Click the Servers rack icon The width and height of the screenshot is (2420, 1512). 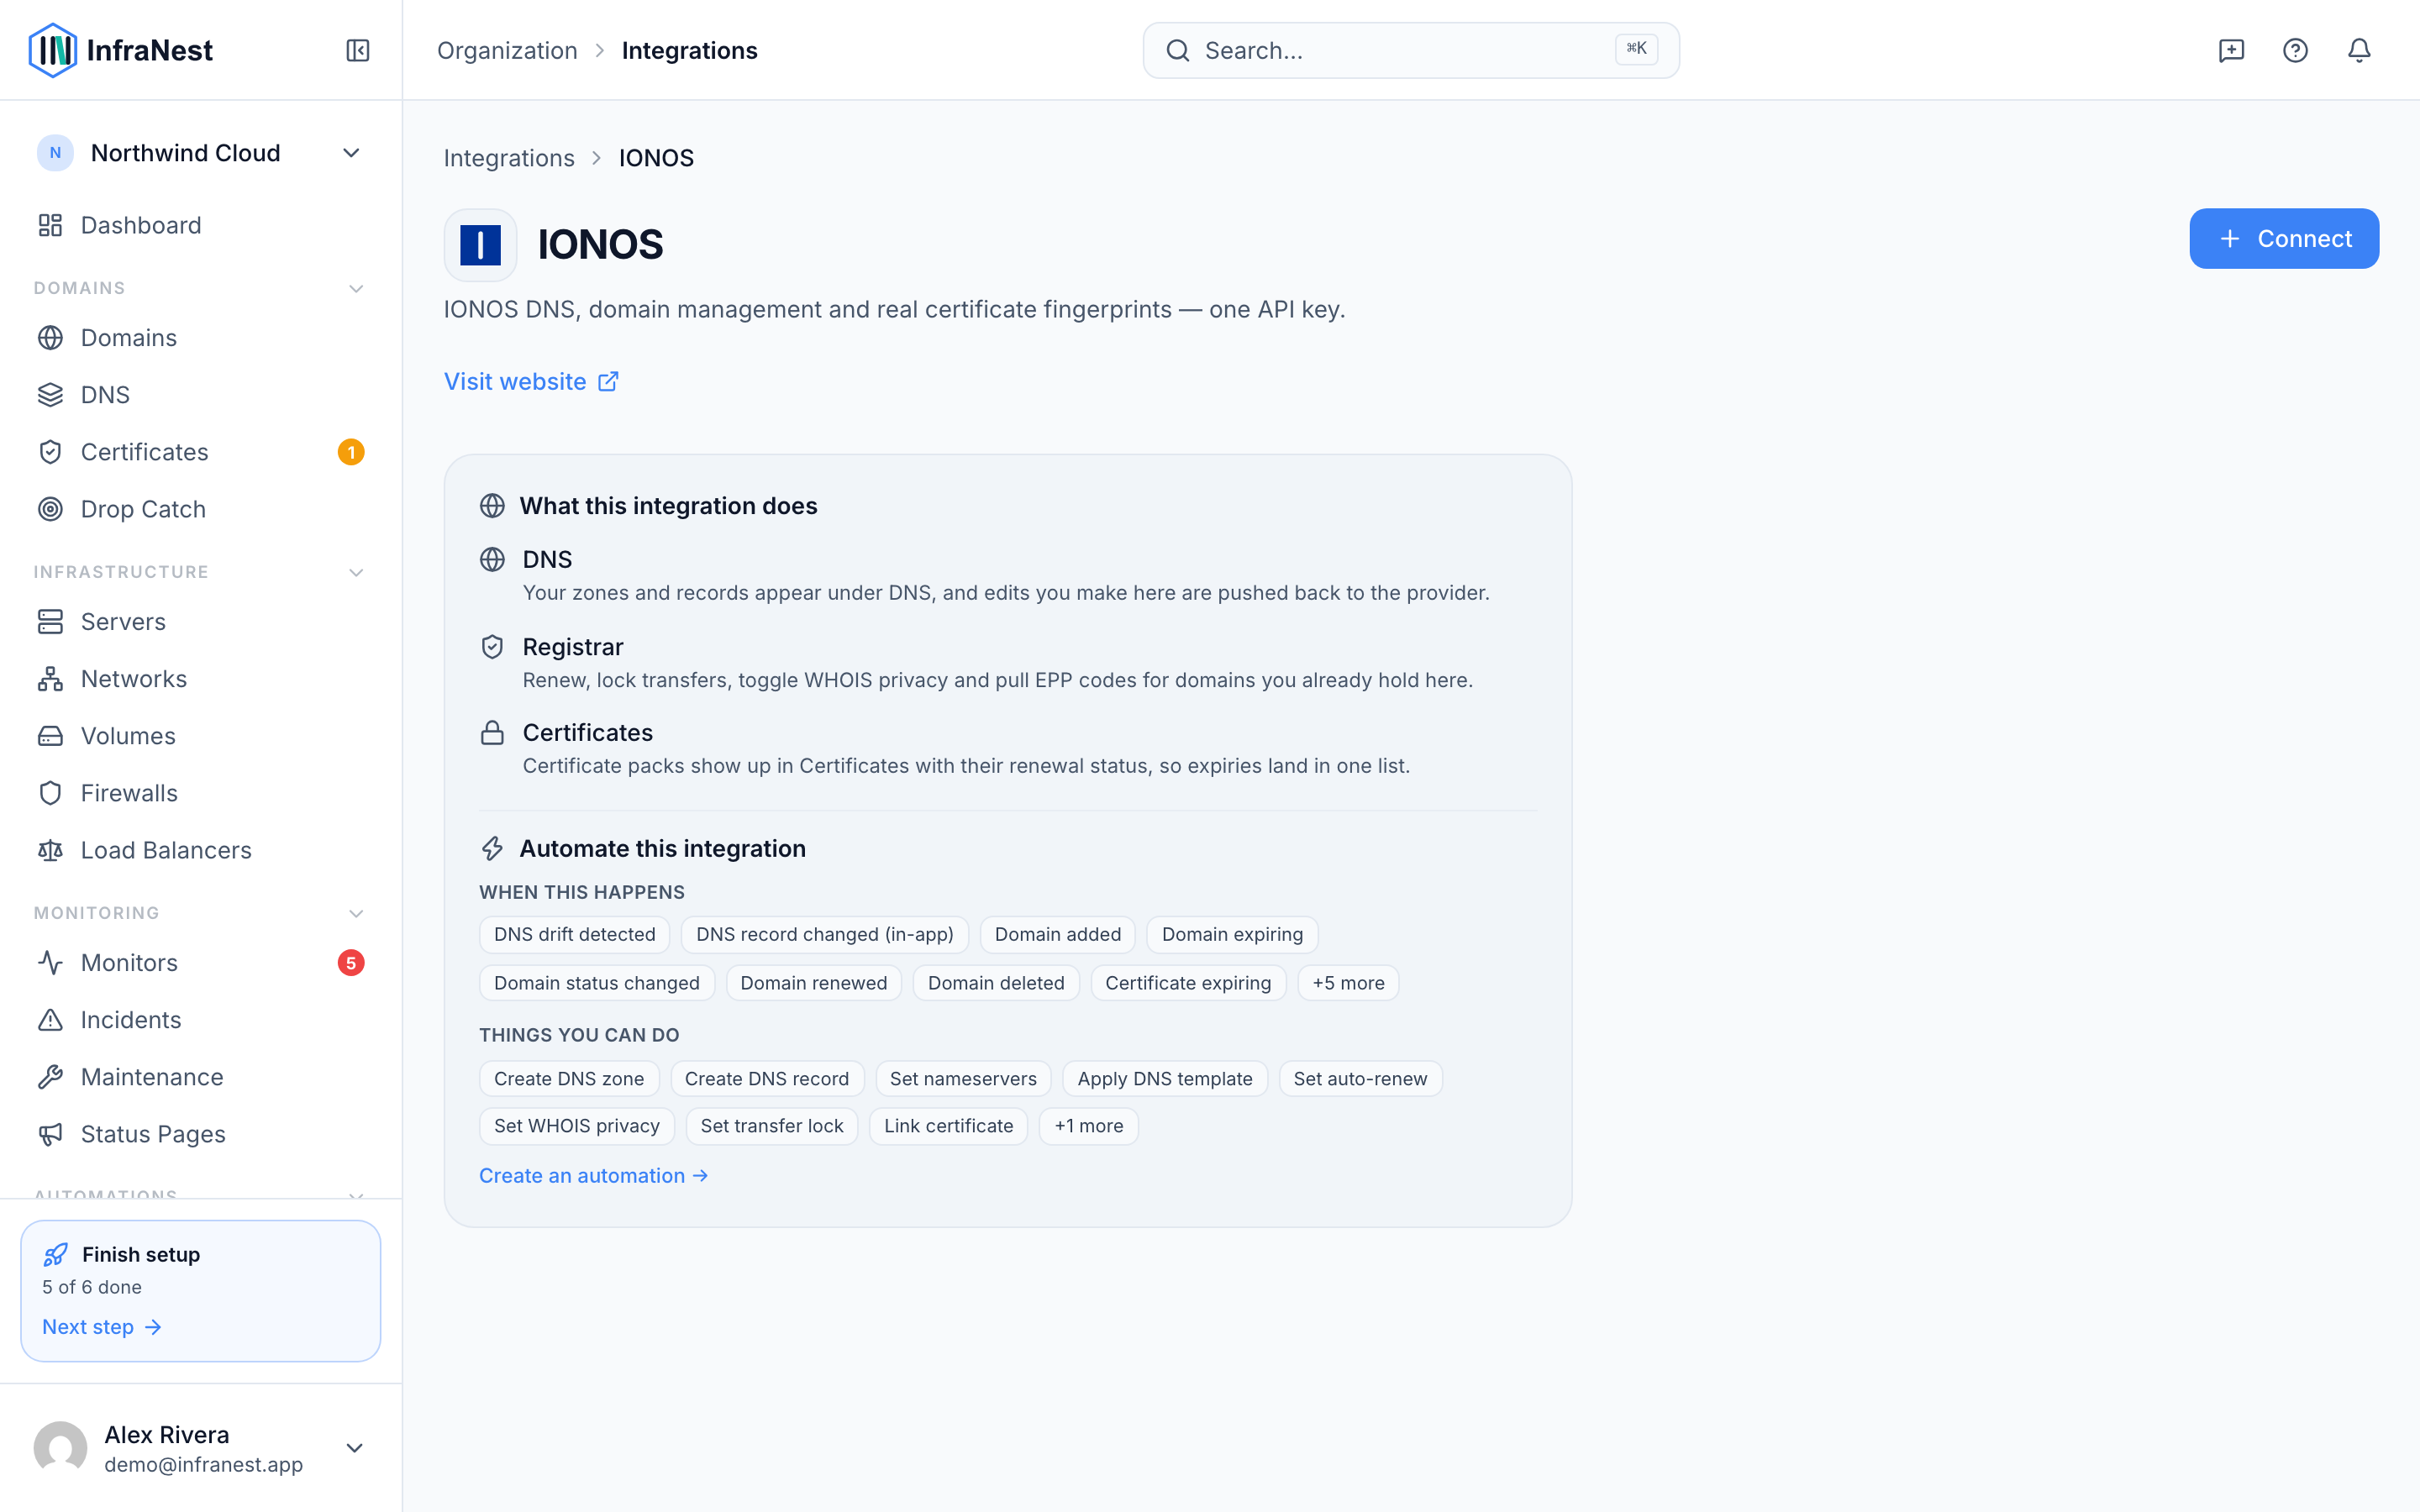click(50, 622)
